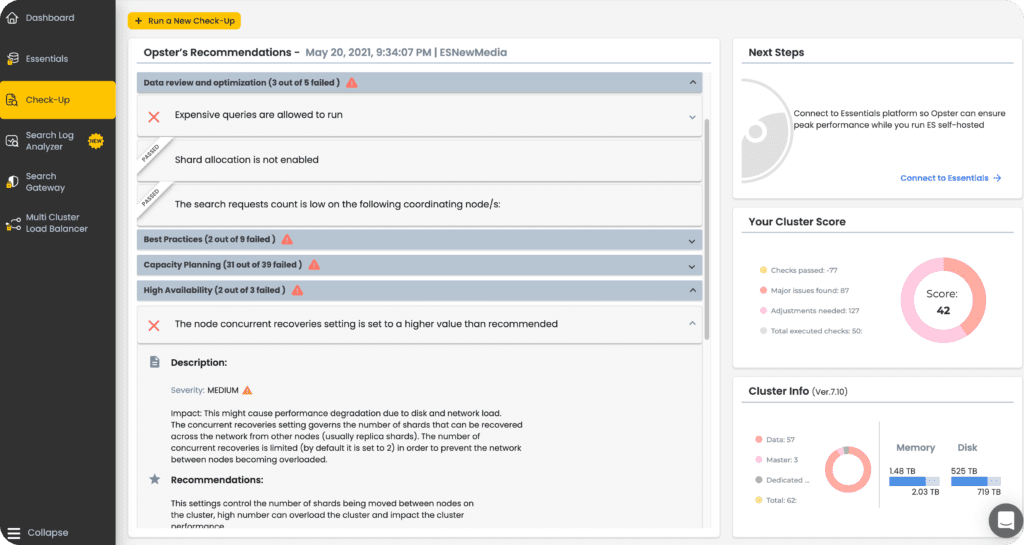This screenshot has width=1024, height=545.
Task: Click the Severity: MEDIUM label
Action: pyautogui.click(x=204, y=390)
